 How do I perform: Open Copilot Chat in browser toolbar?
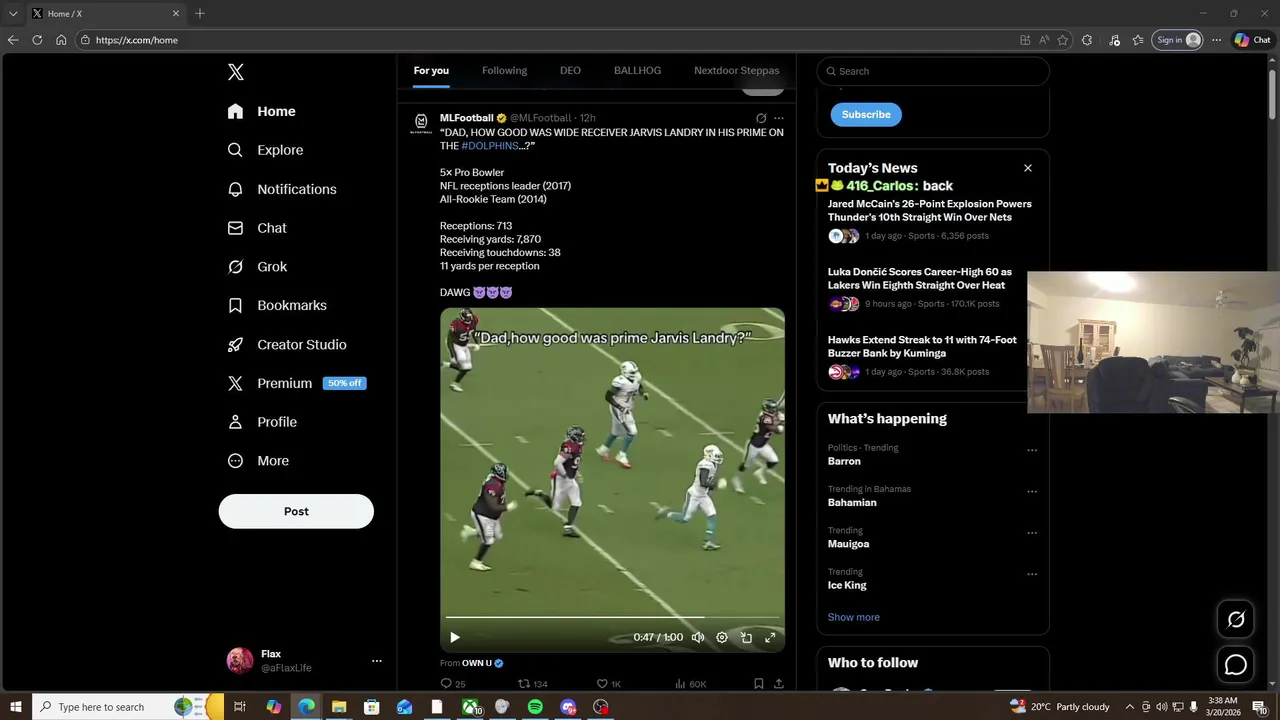1252,40
